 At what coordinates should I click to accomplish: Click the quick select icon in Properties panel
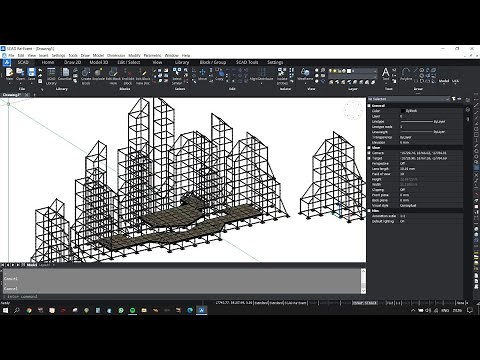pos(454,99)
